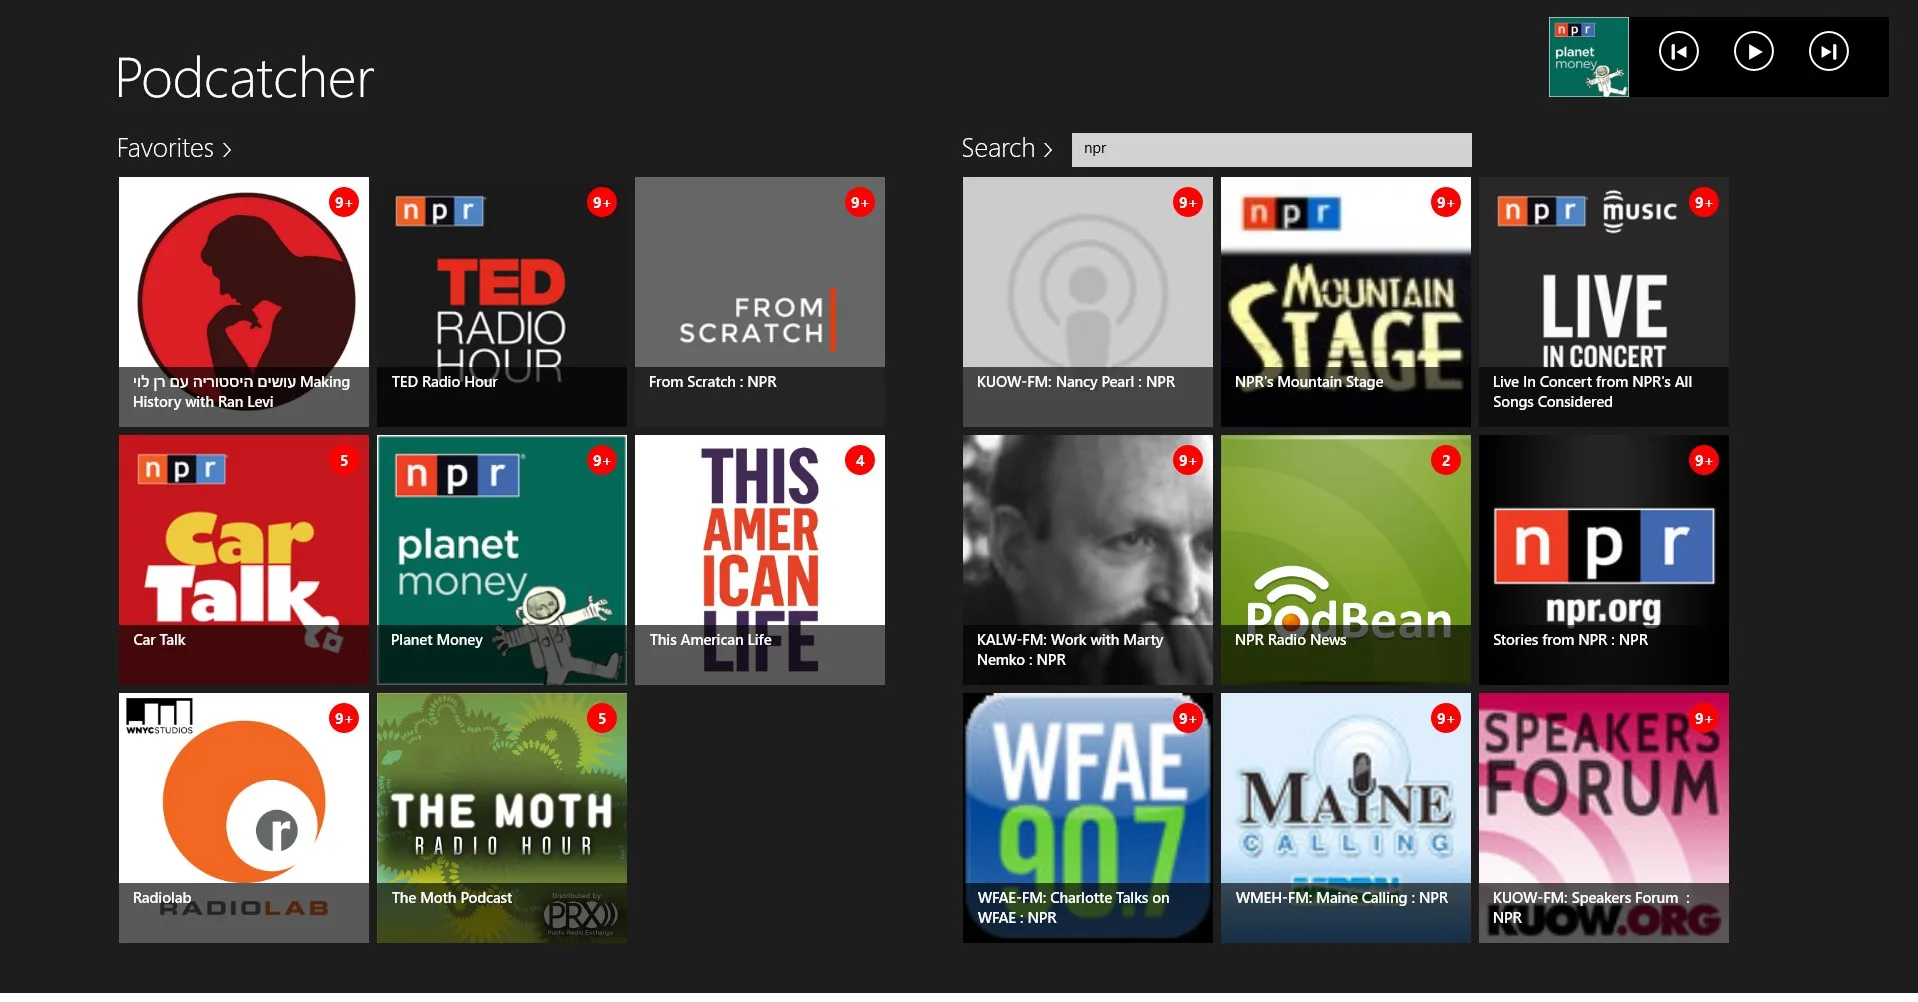
Task: Skip to previous track
Action: pos(1678,52)
